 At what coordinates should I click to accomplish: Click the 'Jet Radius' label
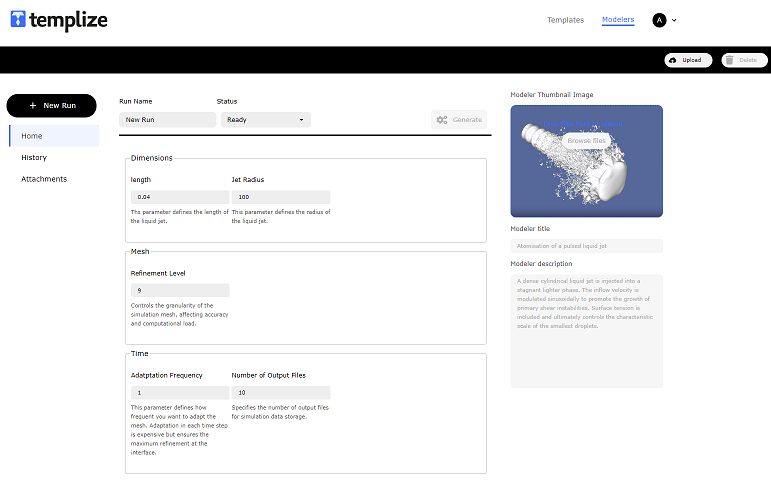[x=248, y=180]
